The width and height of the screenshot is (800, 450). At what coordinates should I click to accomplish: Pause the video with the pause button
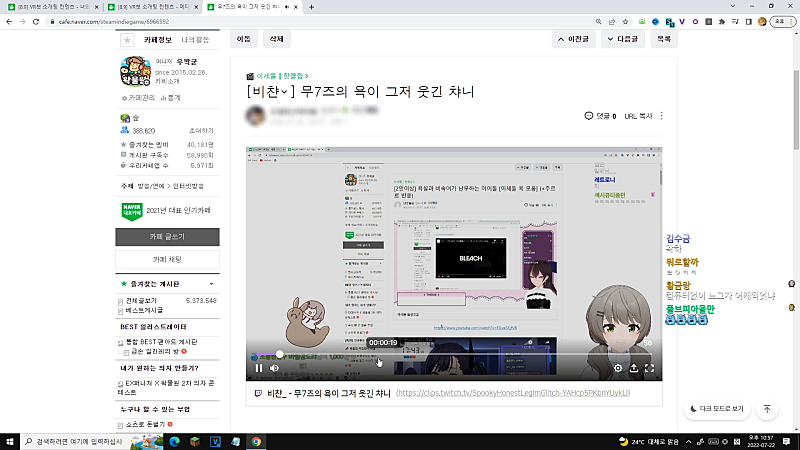(259, 368)
